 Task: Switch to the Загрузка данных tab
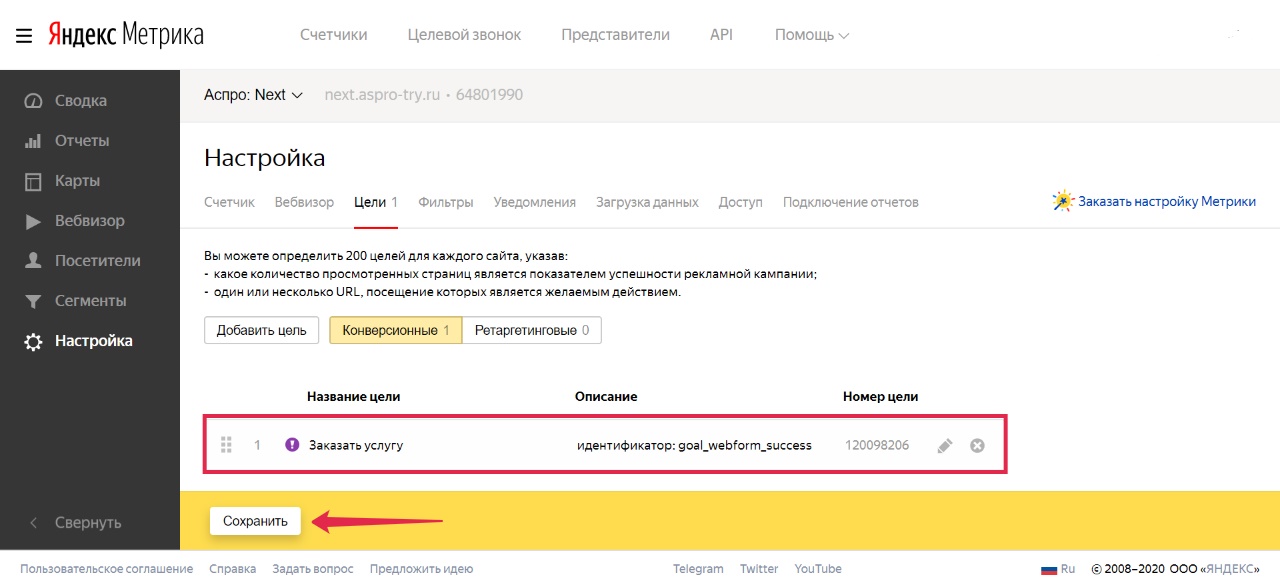(647, 202)
